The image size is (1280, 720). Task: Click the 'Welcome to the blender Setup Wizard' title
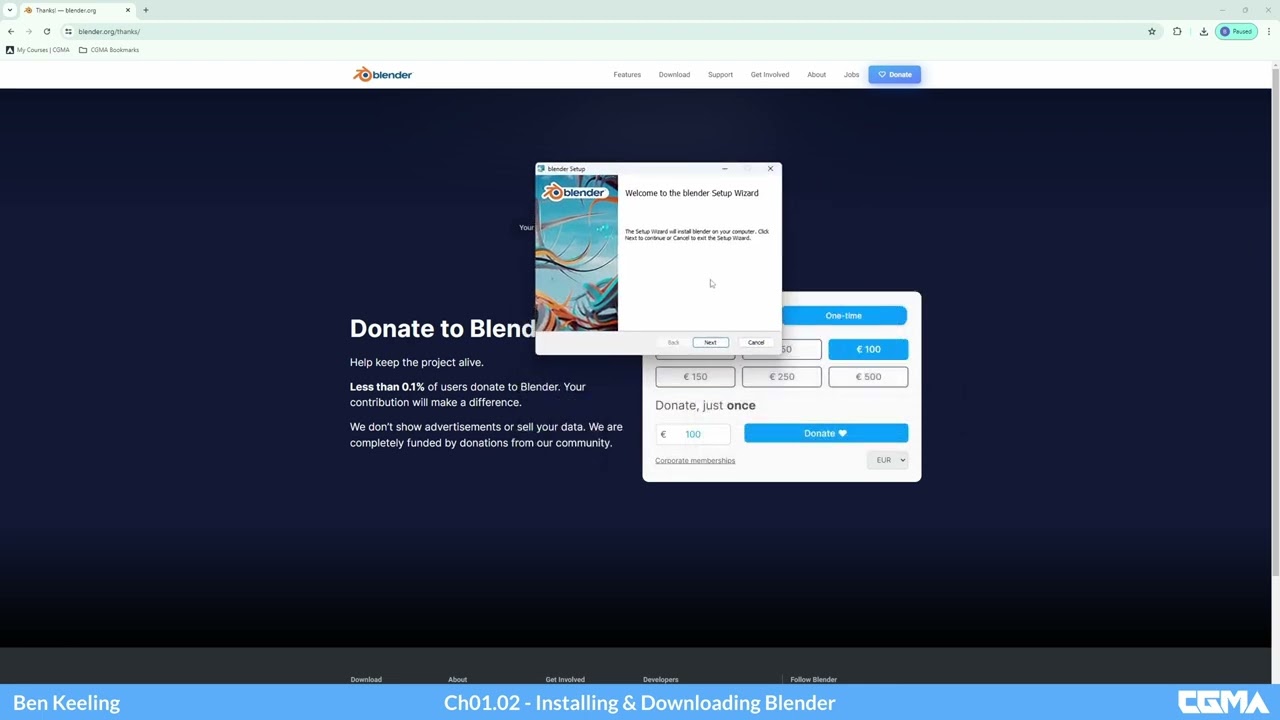692,193
